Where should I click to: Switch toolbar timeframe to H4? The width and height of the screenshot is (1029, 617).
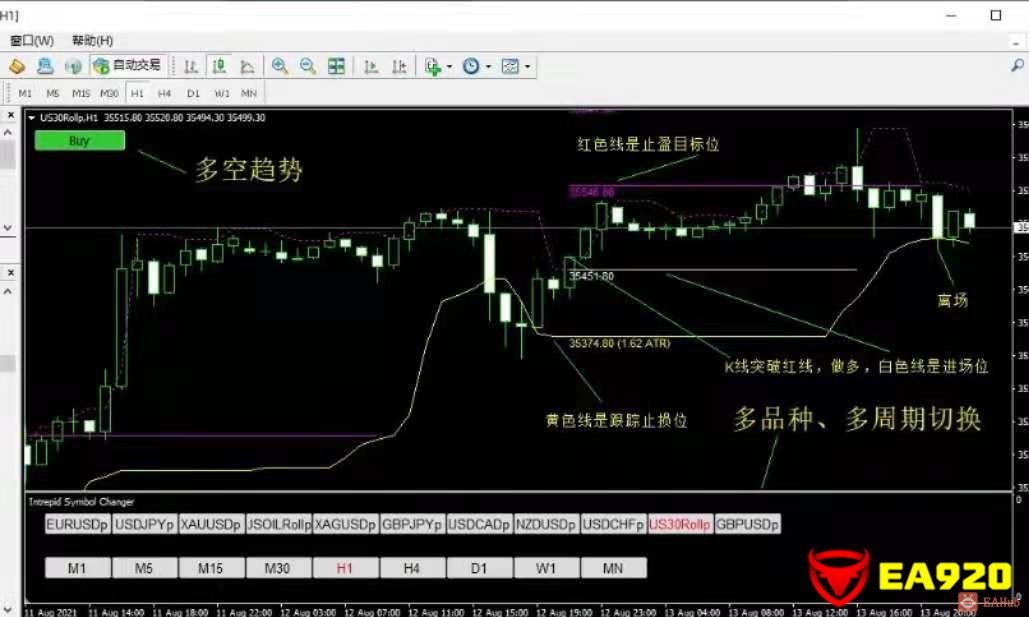(x=165, y=93)
